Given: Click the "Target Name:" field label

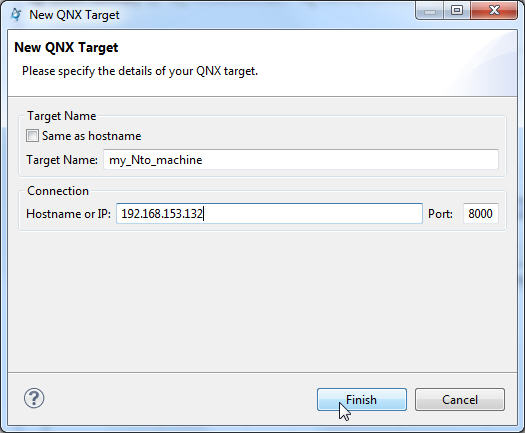Looking at the screenshot, I should coord(62,160).
